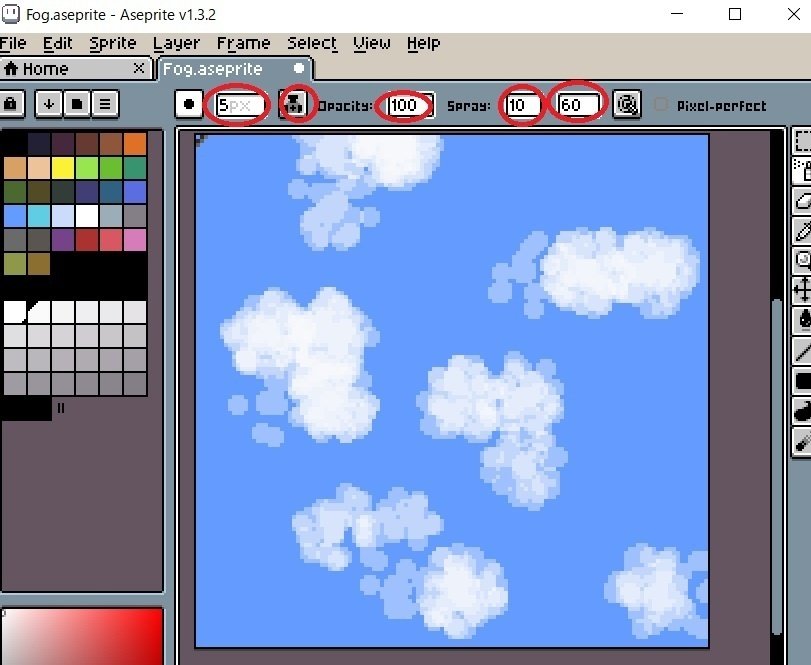Select the Move tool

pos(803,290)
